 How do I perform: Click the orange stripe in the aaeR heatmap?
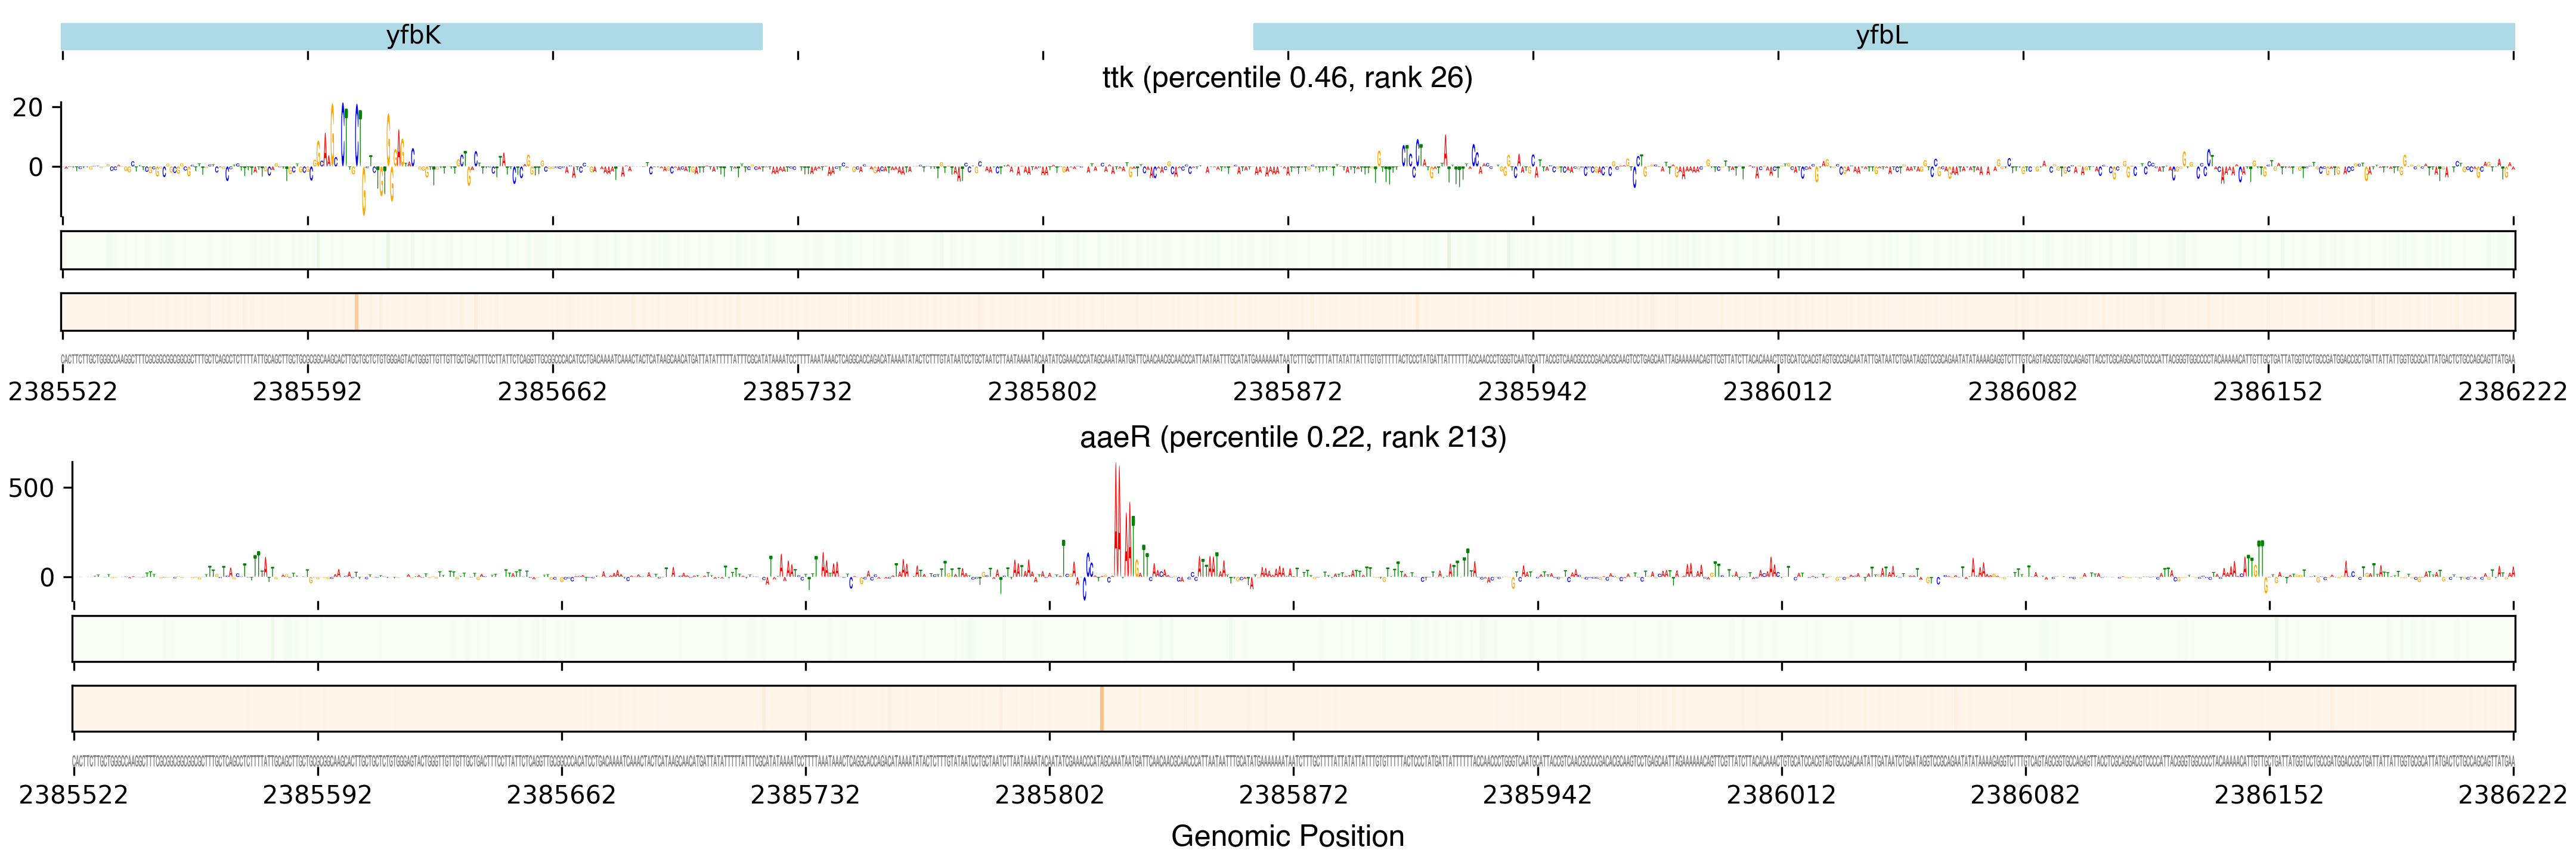pyautogui.click(x=1101, y=708)
